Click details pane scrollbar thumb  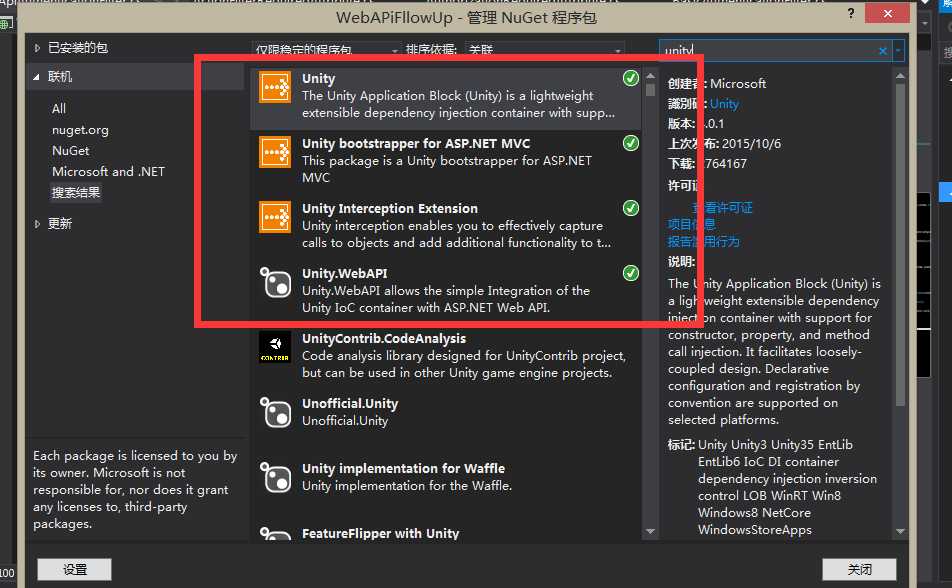[900, 245]
